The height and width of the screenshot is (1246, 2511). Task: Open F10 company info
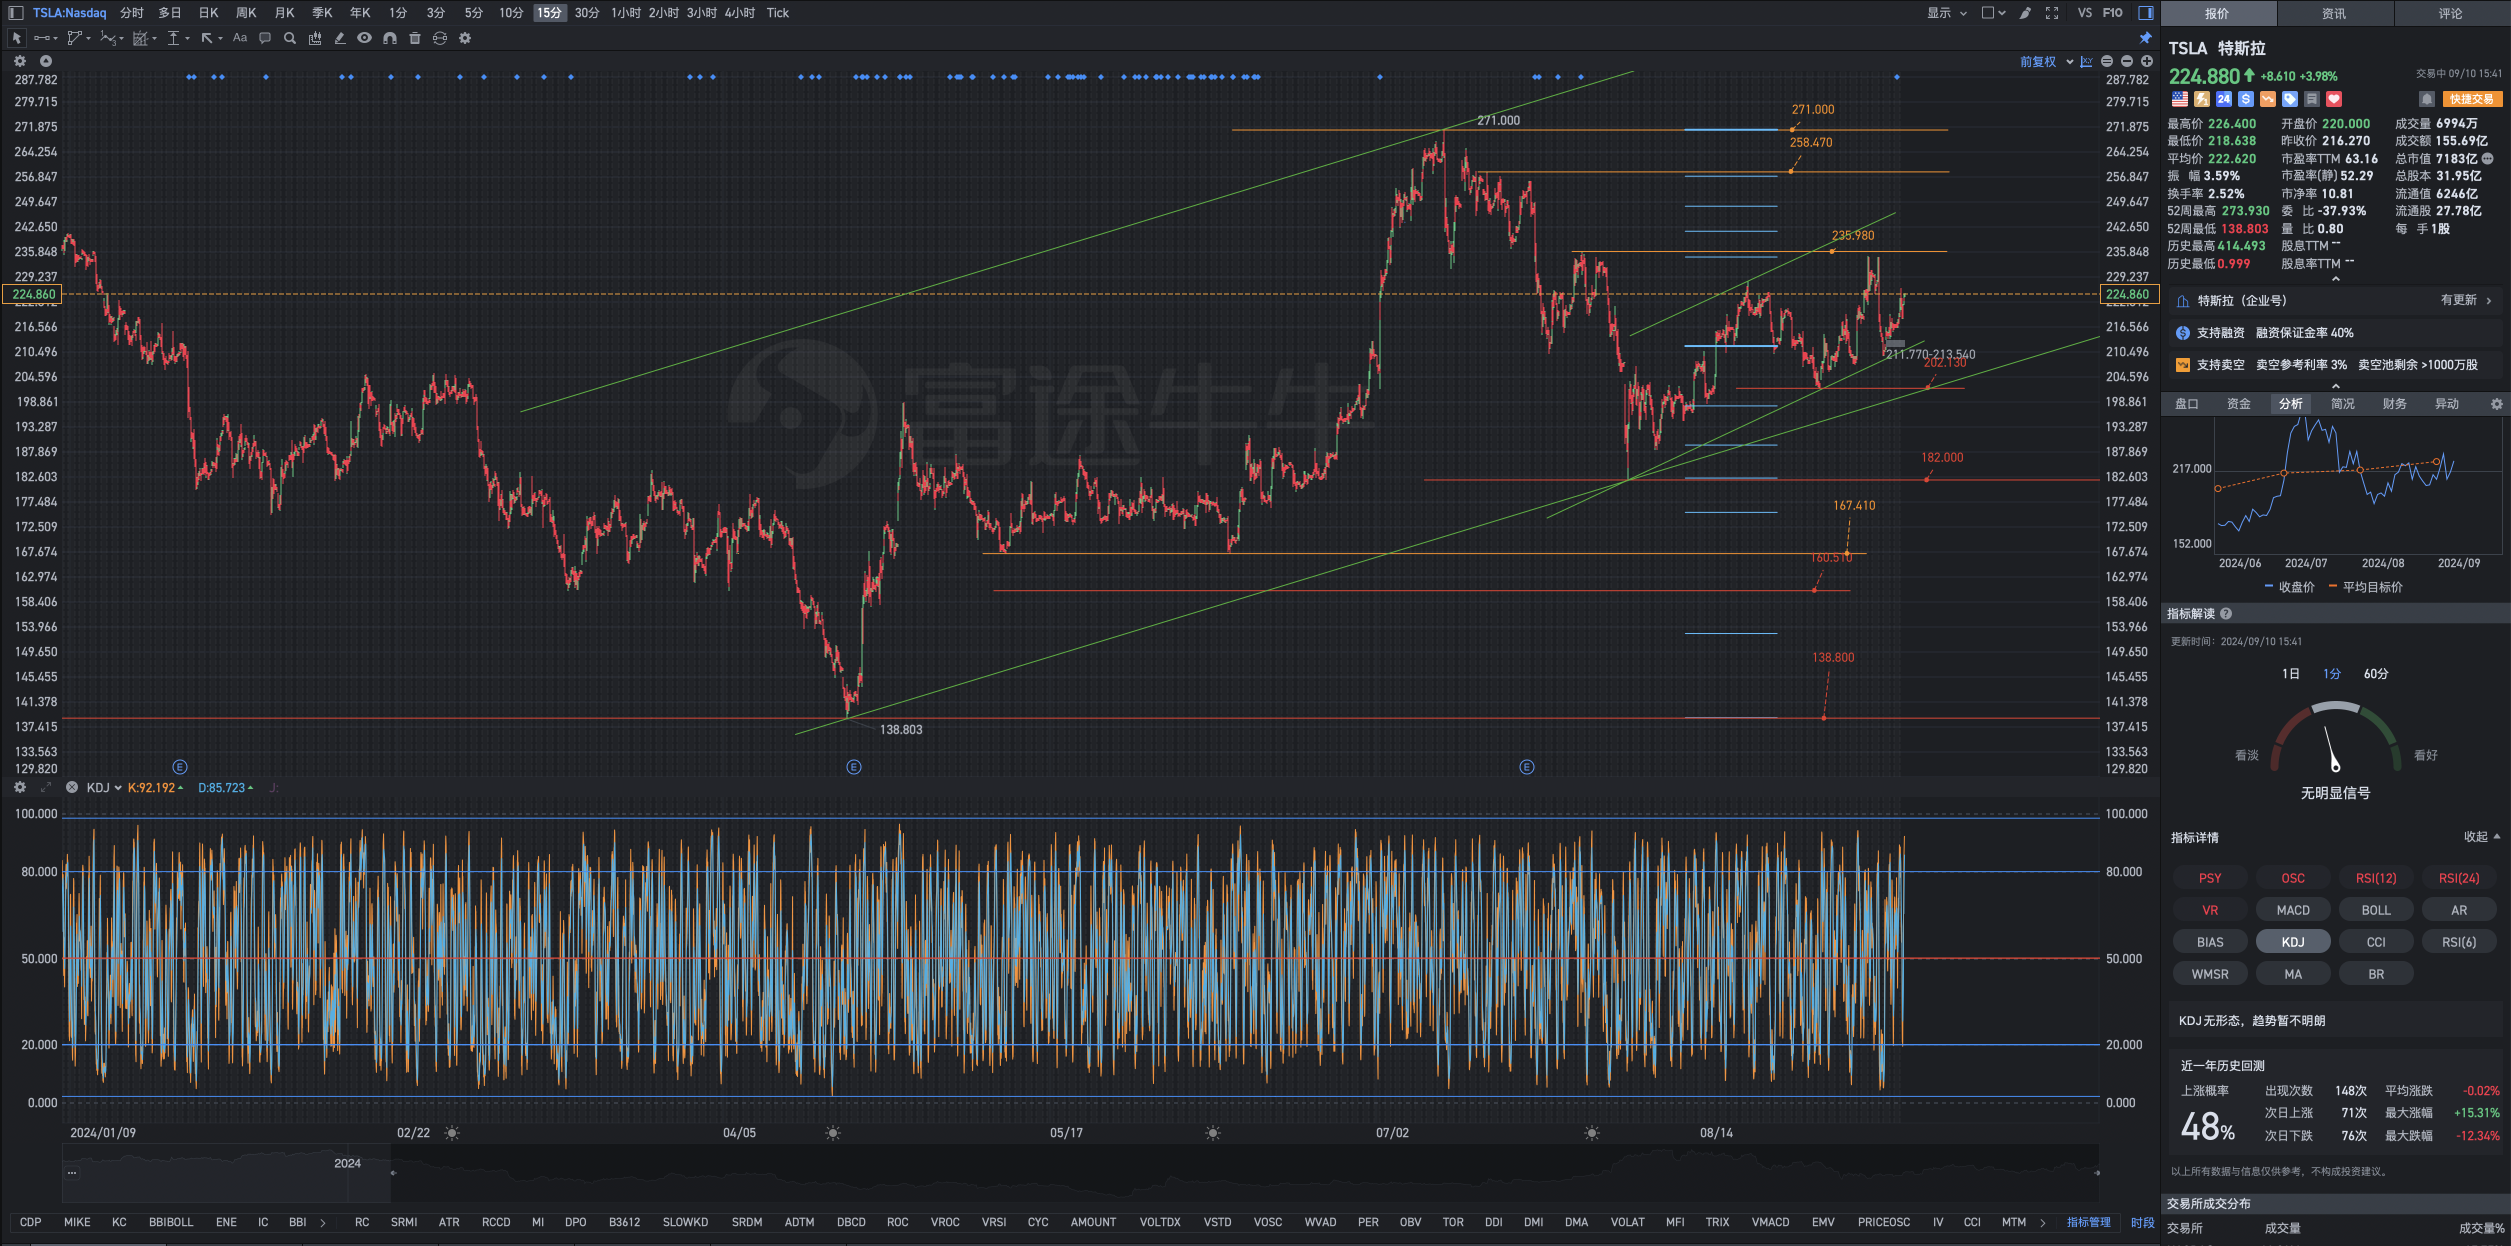point(2112,13)
